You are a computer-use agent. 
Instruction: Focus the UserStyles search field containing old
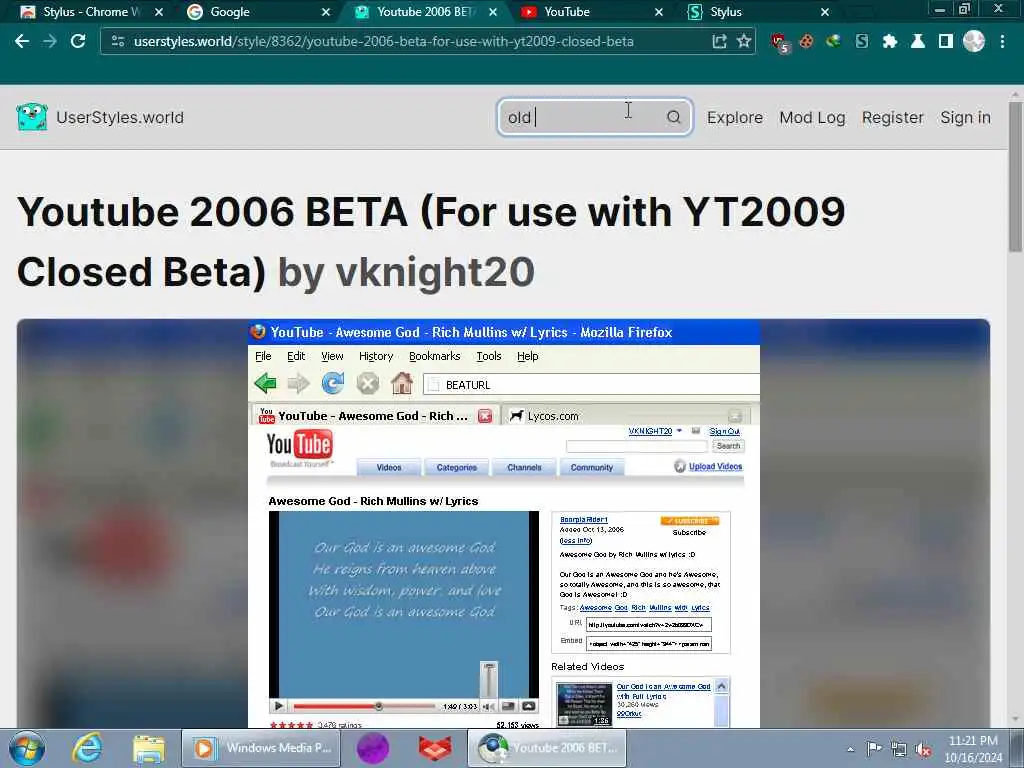click(x=594, y=117)
